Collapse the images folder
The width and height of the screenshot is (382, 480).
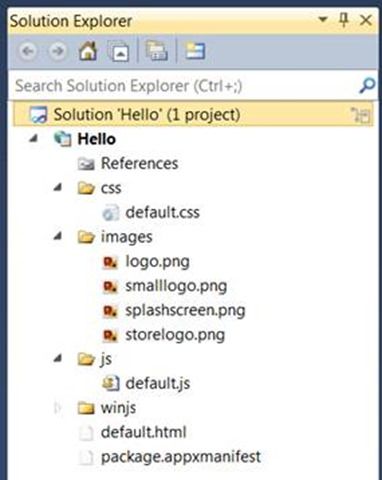coord(58,236)
